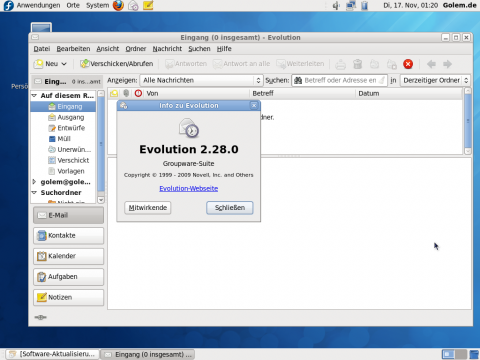This screenshot has width=480, height=360.
Task: Click the not-junk icon in the toolbar
Action: point(392,64)
